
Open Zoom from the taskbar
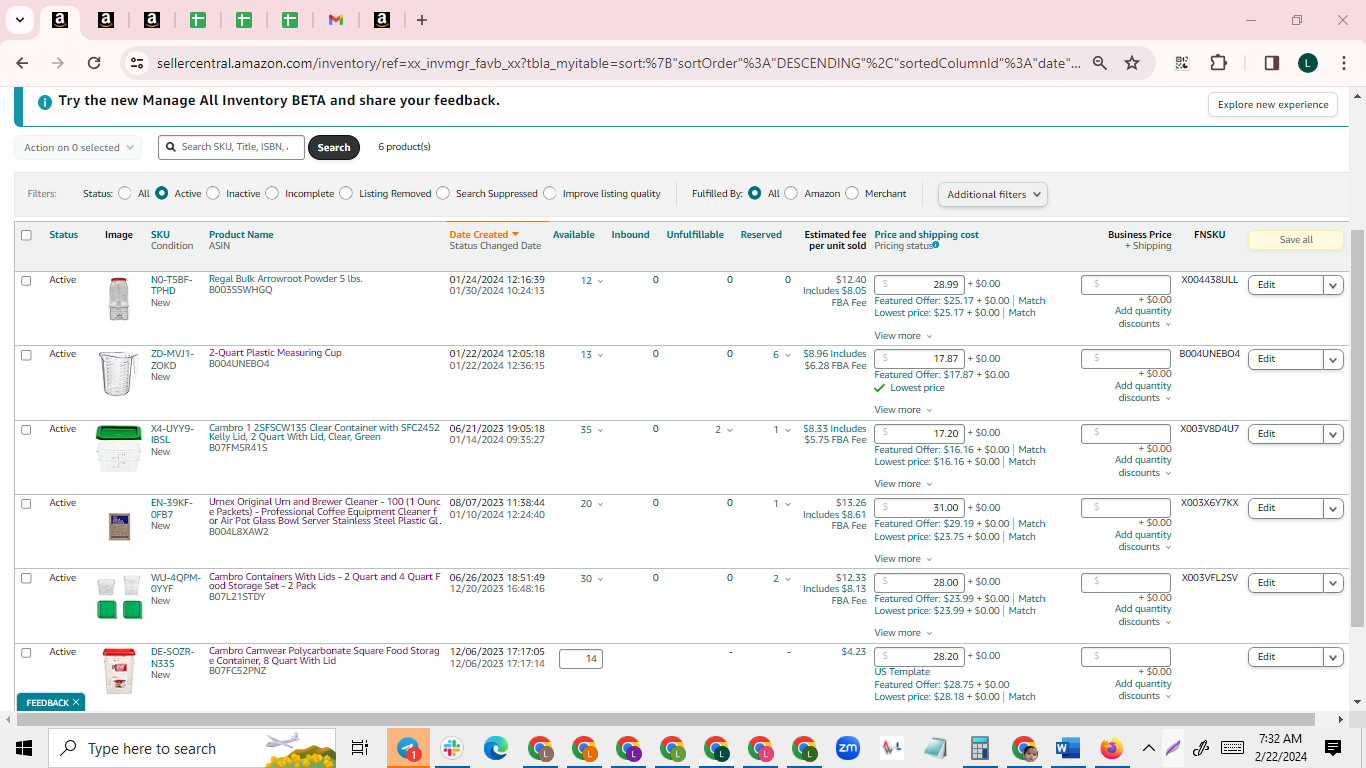click(x=848, y=748)
